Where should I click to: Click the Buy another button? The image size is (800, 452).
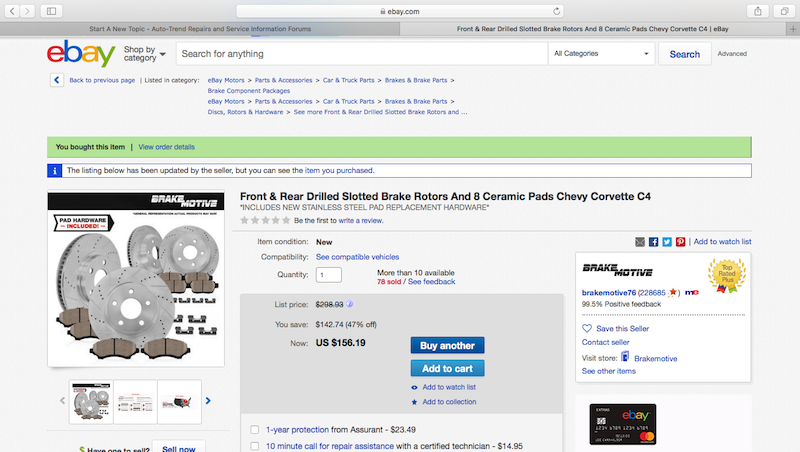[x=447, y=345]
